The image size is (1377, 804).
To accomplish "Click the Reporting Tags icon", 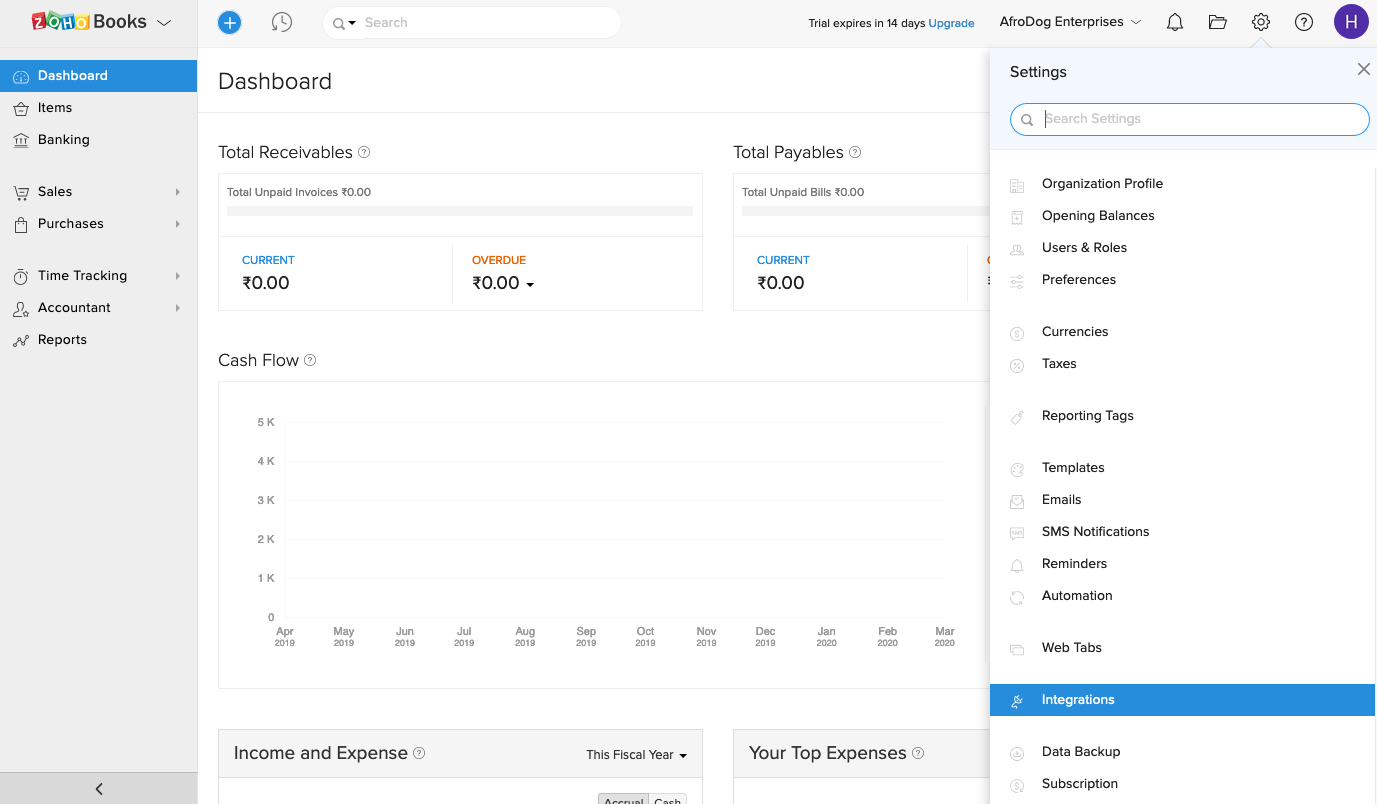I will click(1017, 417).
